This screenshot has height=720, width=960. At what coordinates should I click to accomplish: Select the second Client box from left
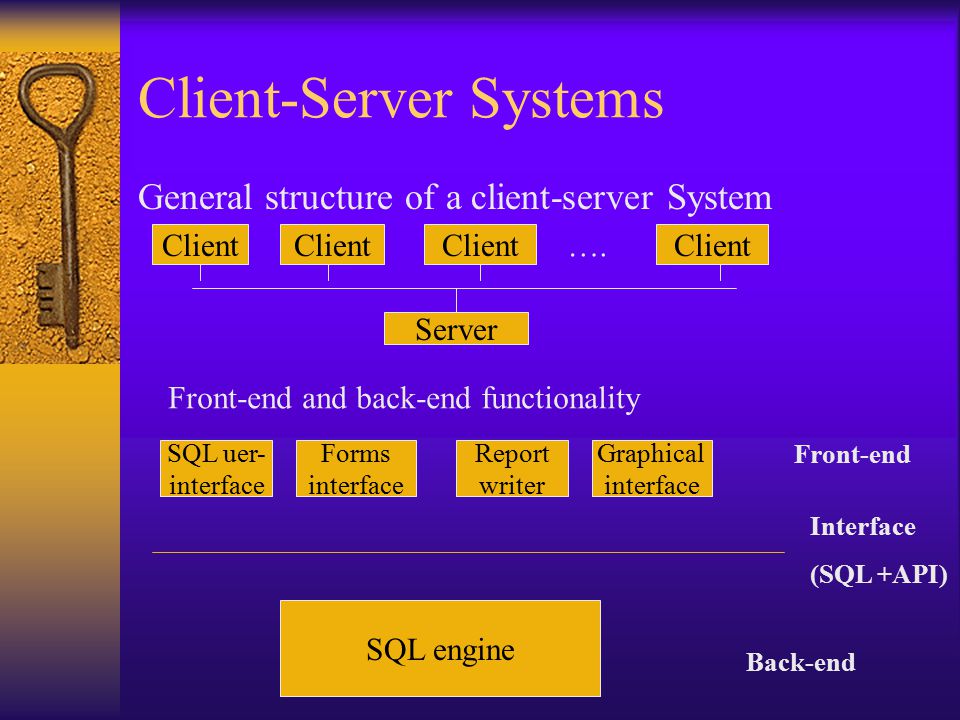coord(332,245)
